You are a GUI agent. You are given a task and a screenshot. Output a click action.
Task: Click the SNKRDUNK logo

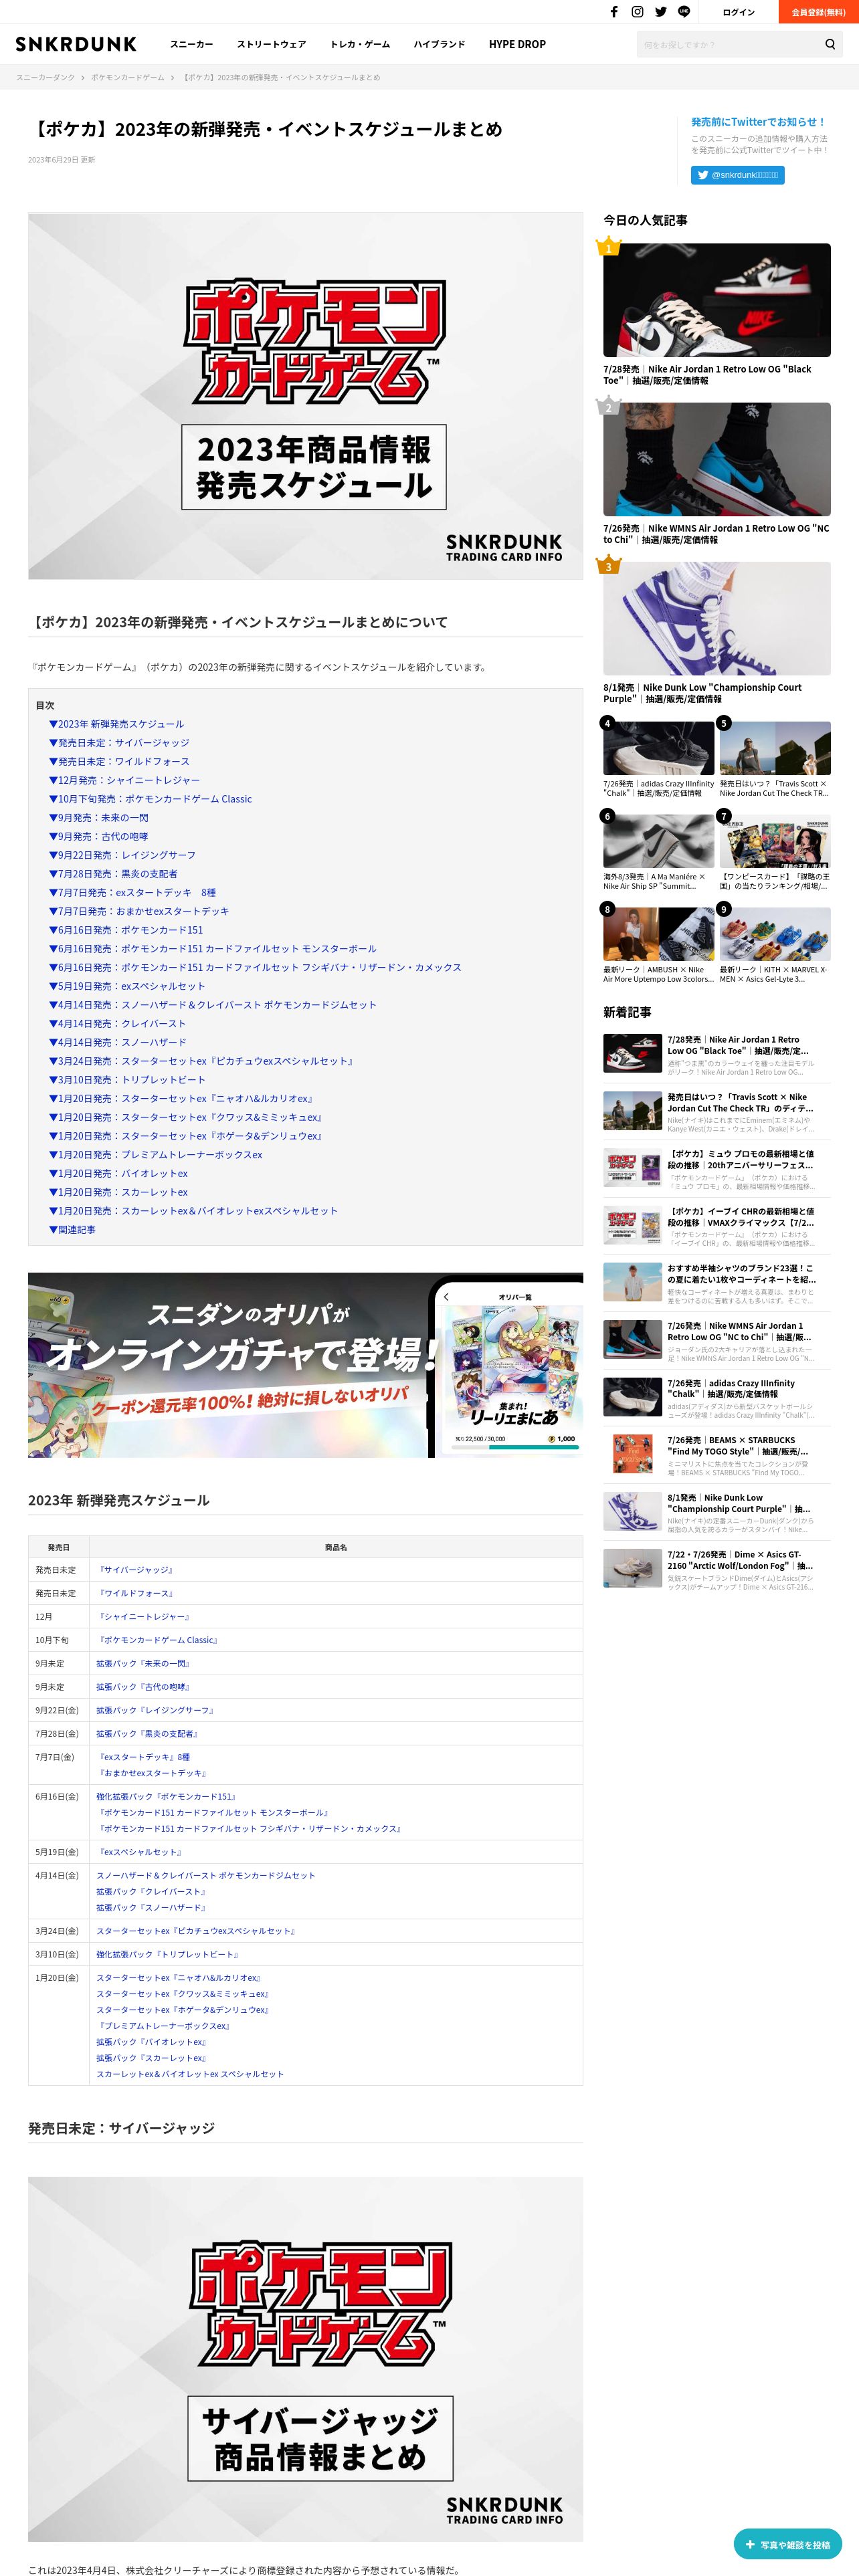coord(76,44)
